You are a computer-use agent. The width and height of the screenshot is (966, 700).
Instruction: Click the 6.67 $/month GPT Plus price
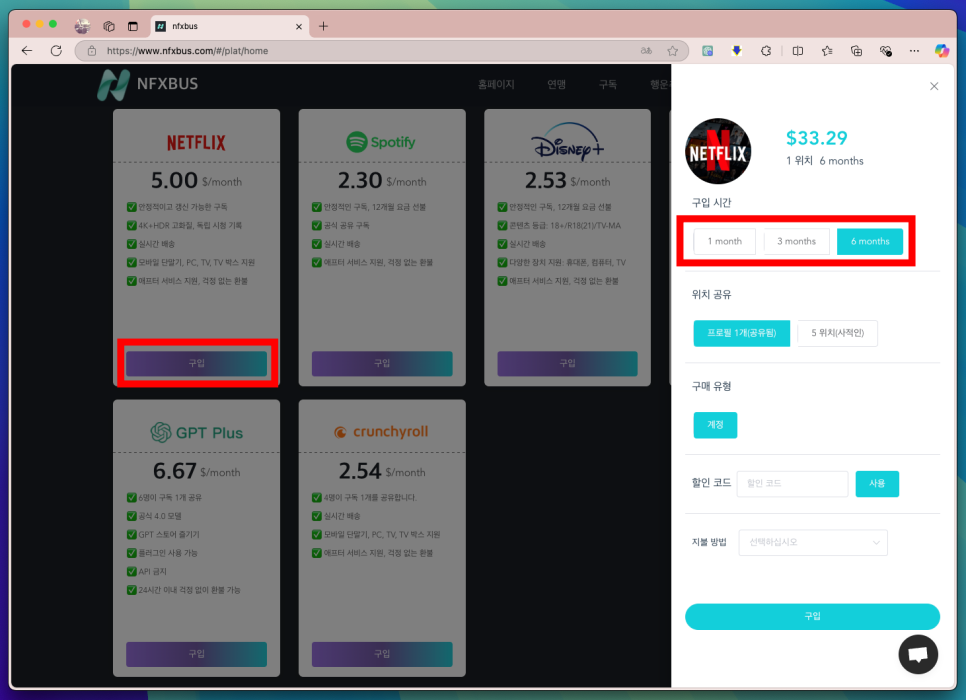(197, 471)
